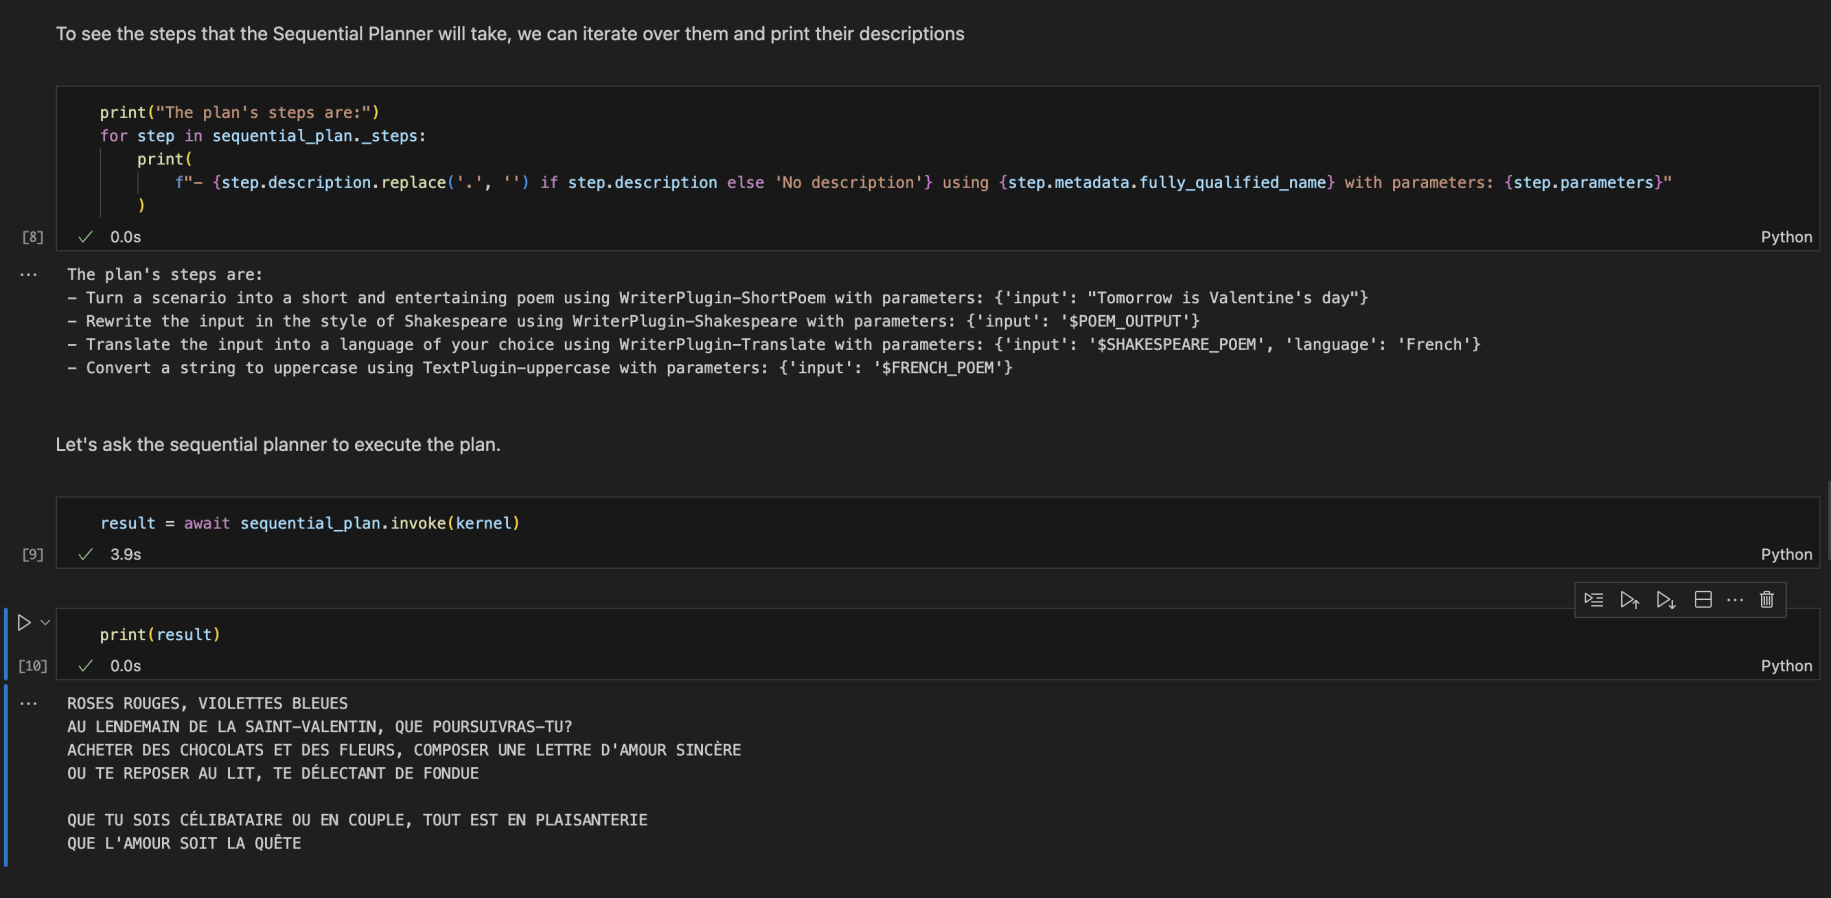The width and height of the screenshot is (1831, 898).
Task: Delete the print(result) cell
Action: coord(1767,600)
